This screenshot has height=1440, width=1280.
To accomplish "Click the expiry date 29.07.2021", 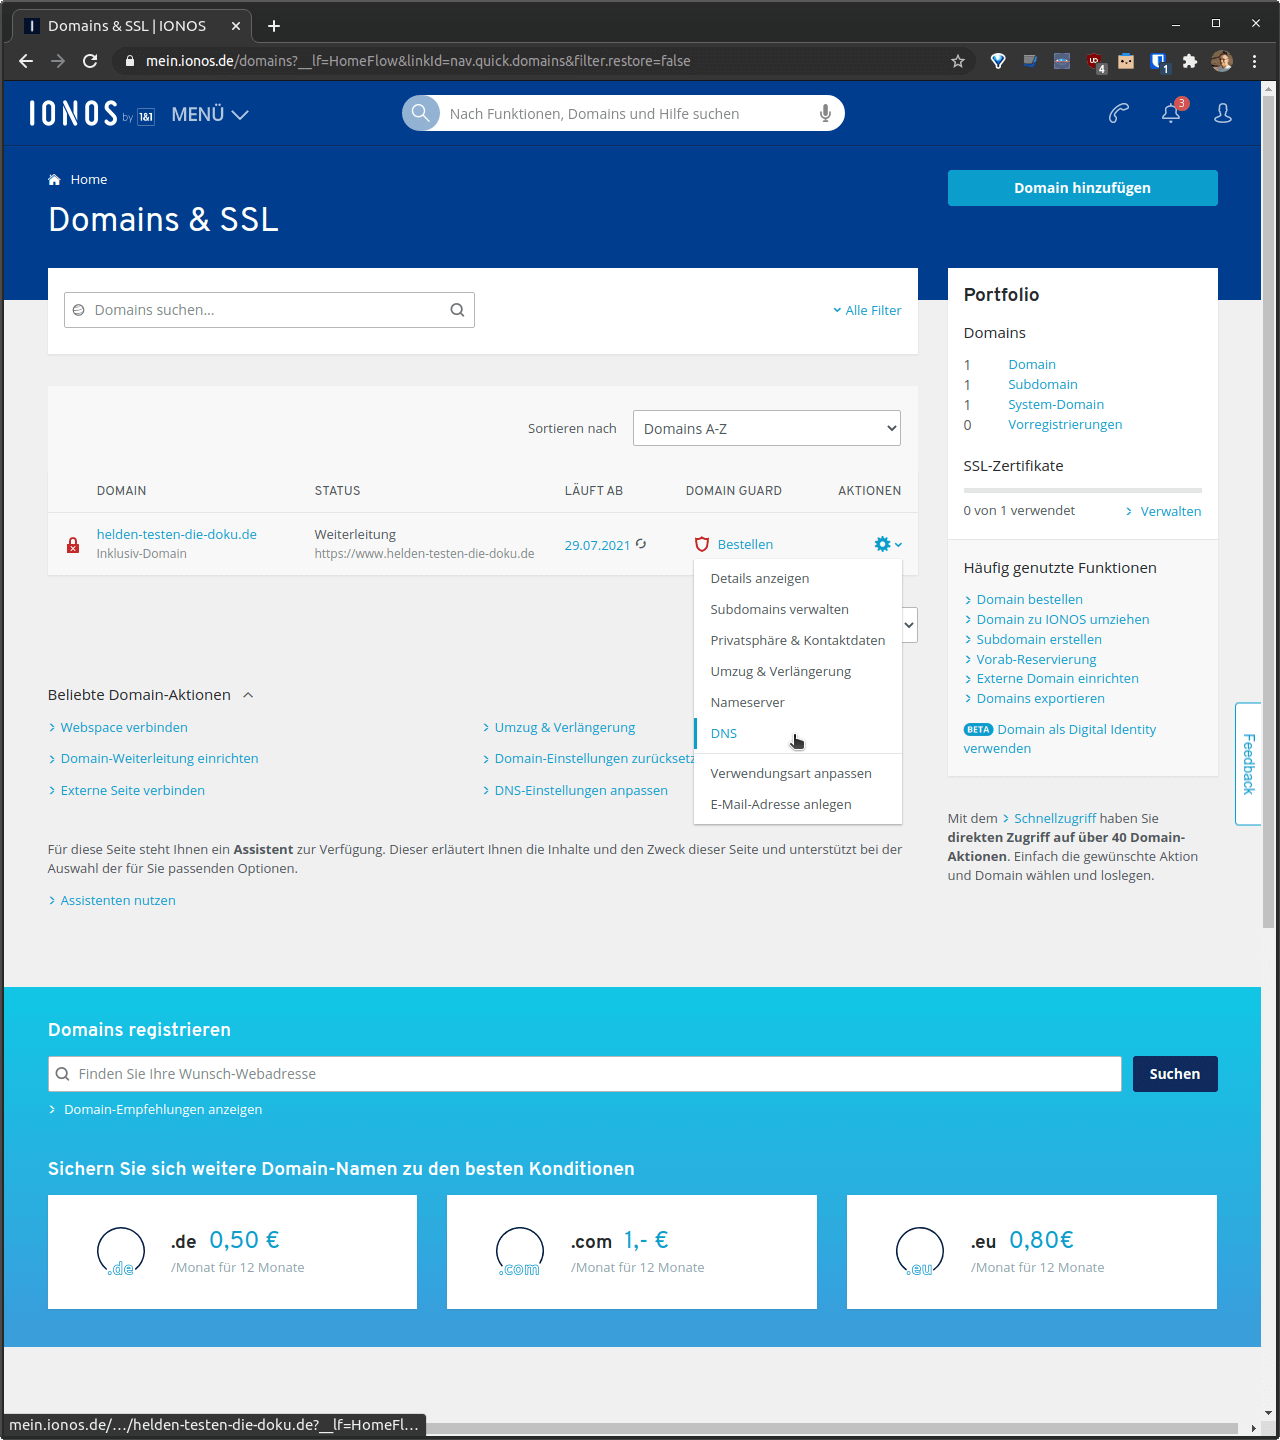I will coord(597,545).
